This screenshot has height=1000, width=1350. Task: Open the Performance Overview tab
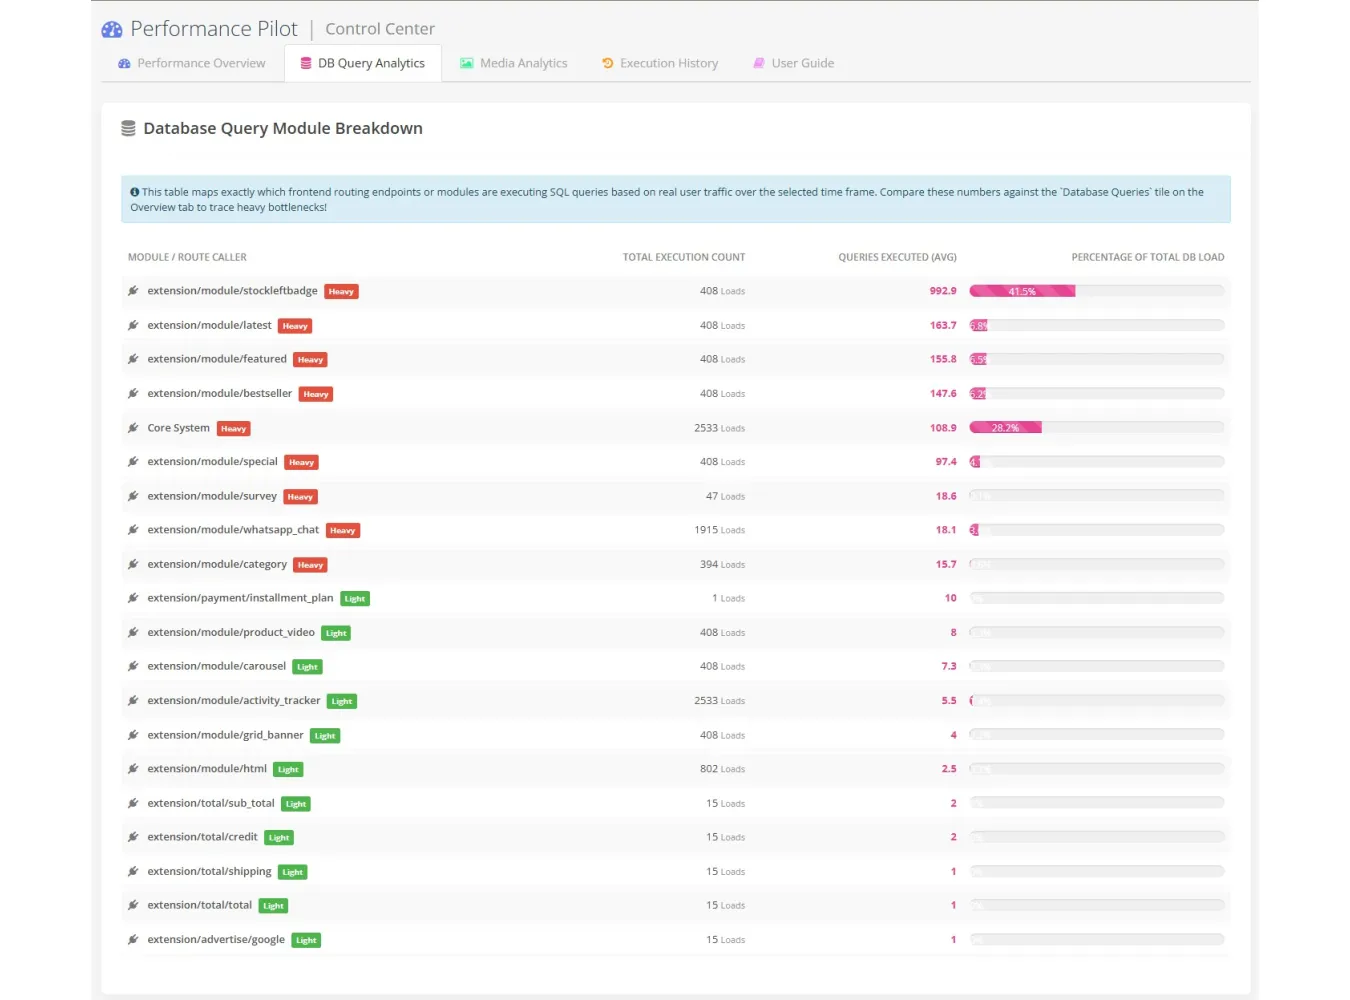click(x=192, y=63)
